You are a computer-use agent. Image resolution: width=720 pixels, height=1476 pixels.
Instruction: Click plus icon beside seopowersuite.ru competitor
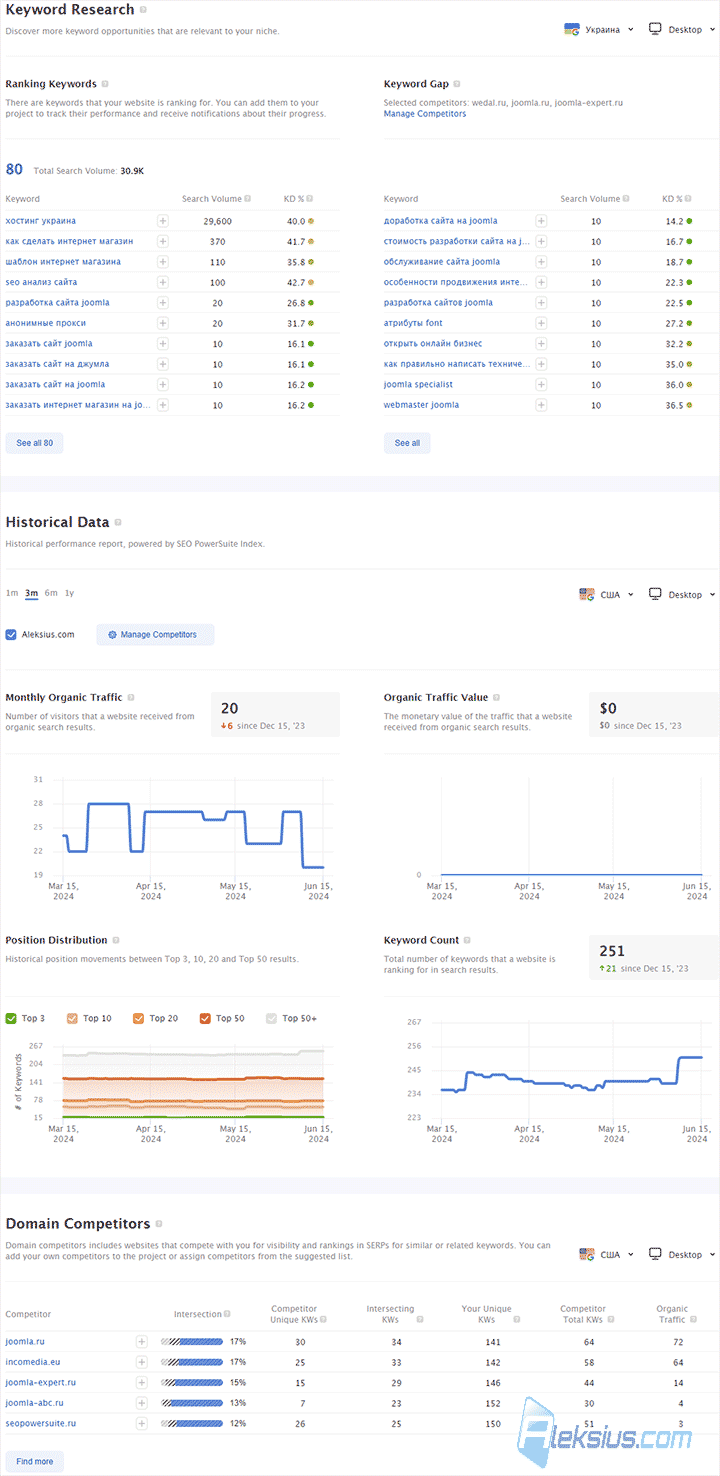pos(142,1422)
